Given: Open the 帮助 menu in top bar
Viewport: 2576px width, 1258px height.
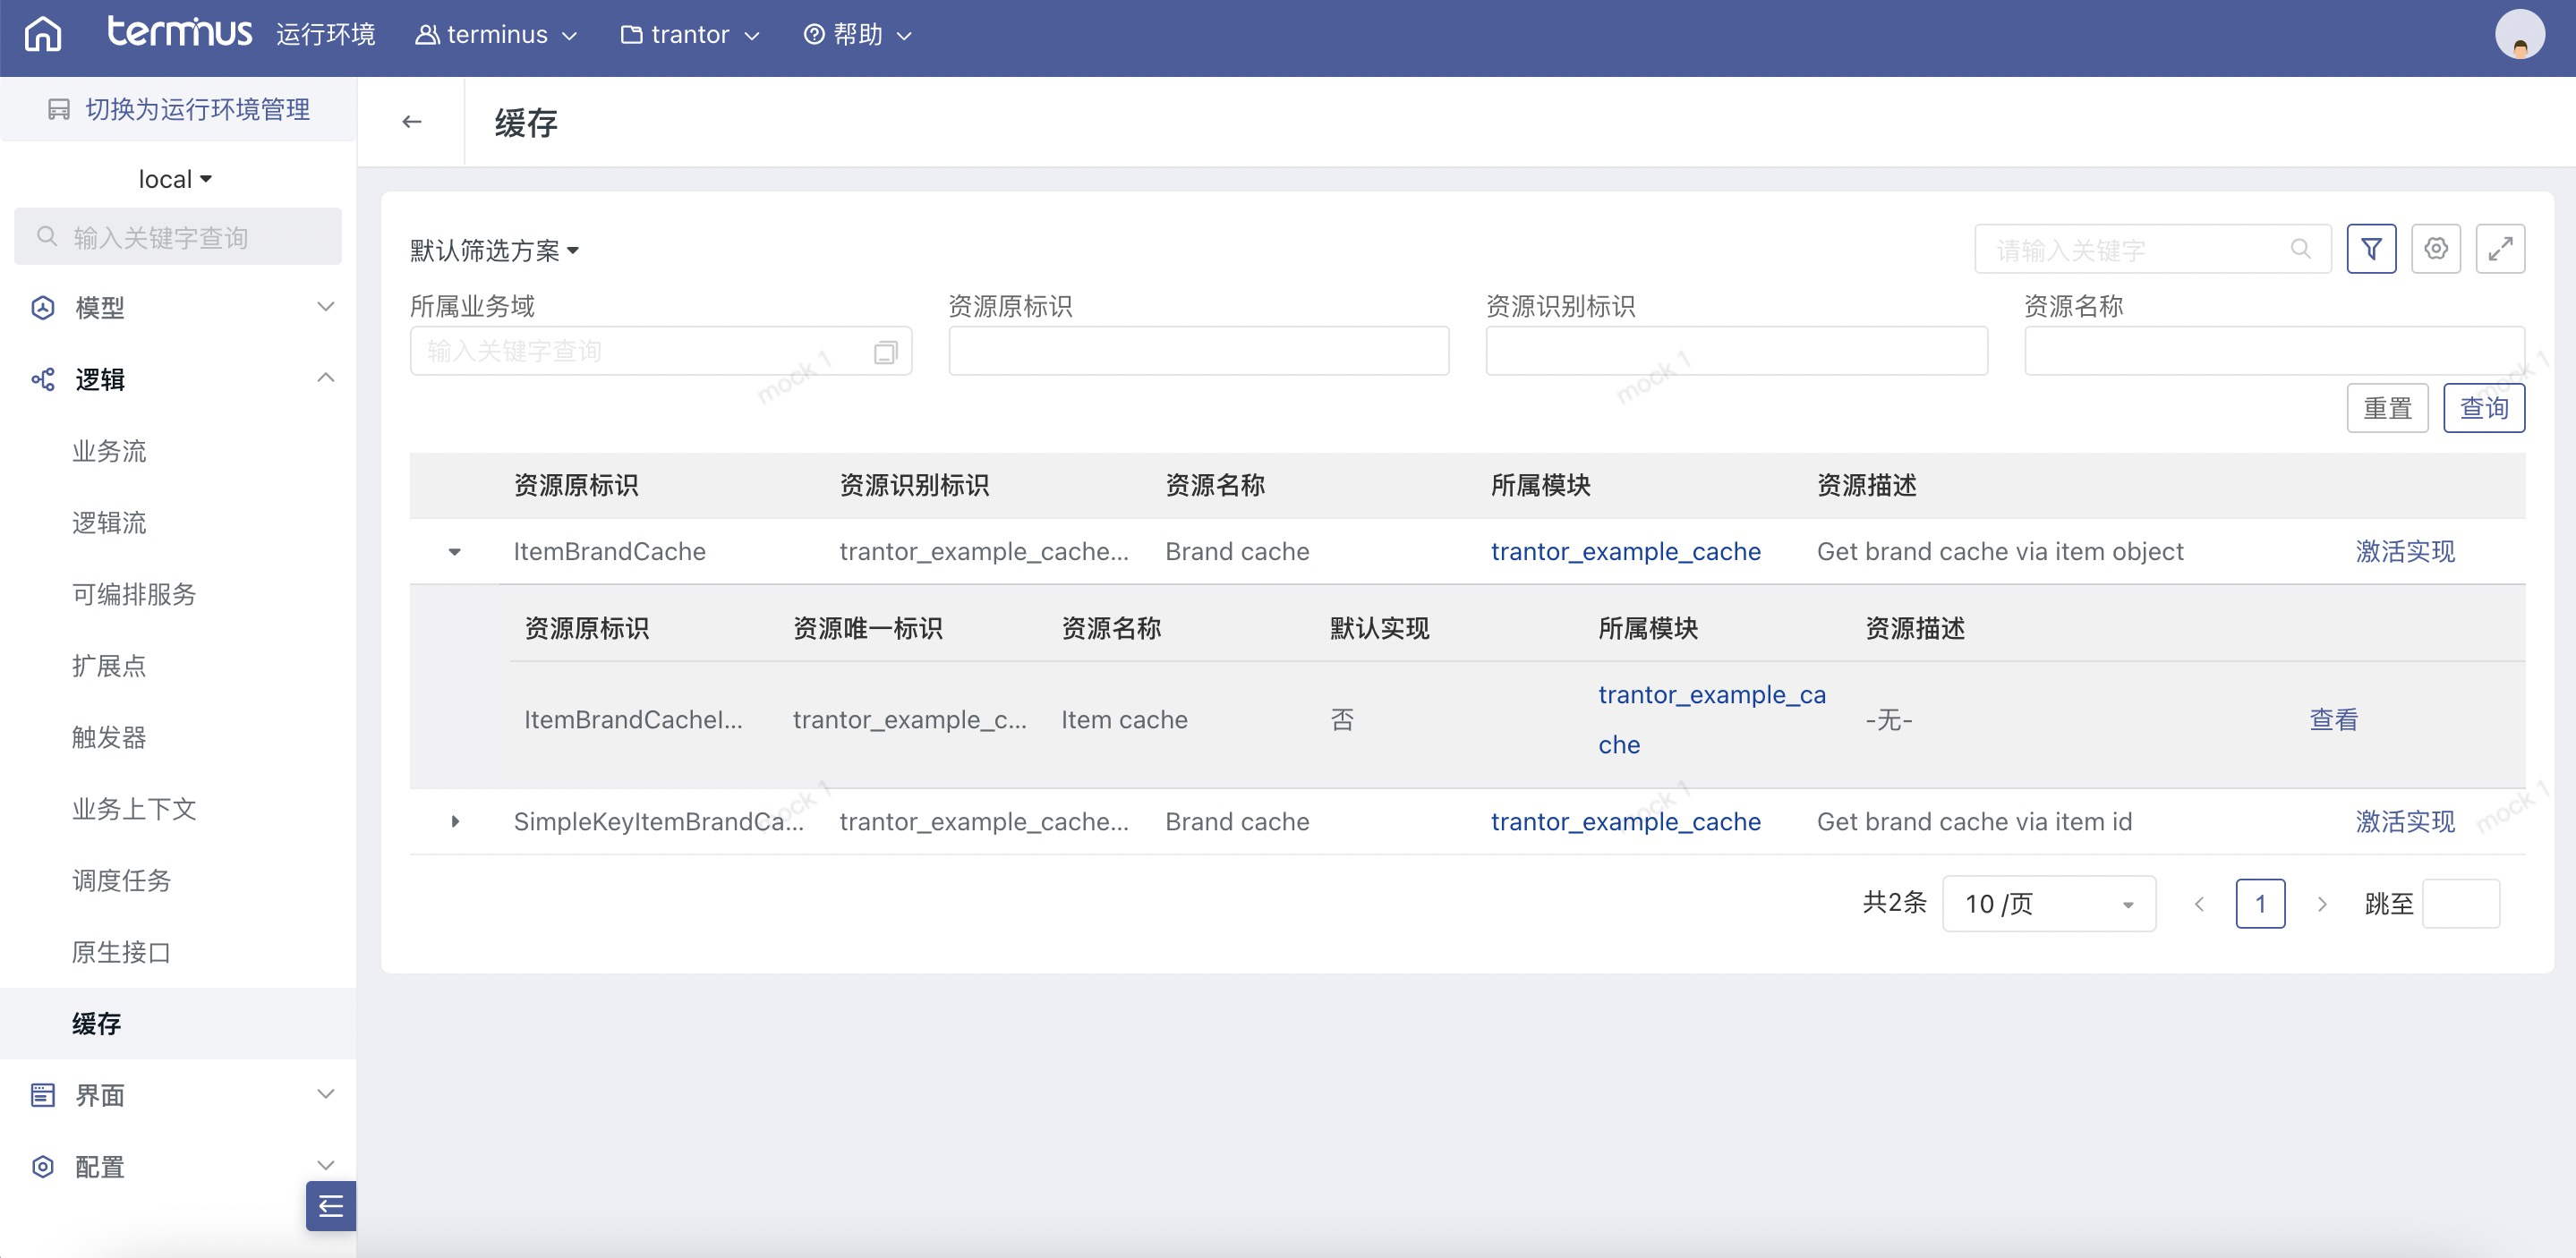Looking at the screenshot, I should point(858,35).
